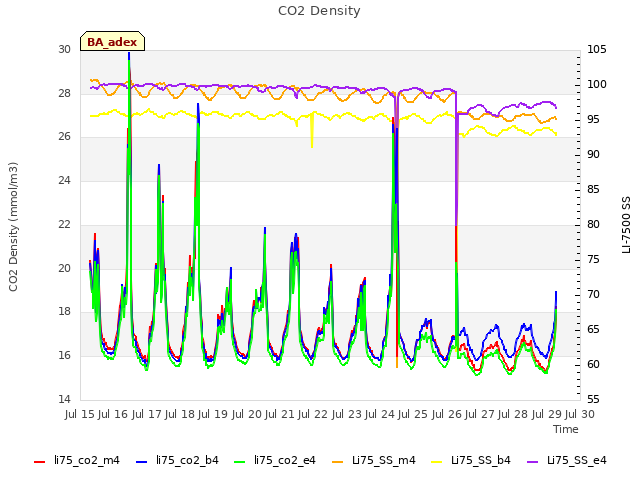Click the Jul 21 tick label

(280, 414)
